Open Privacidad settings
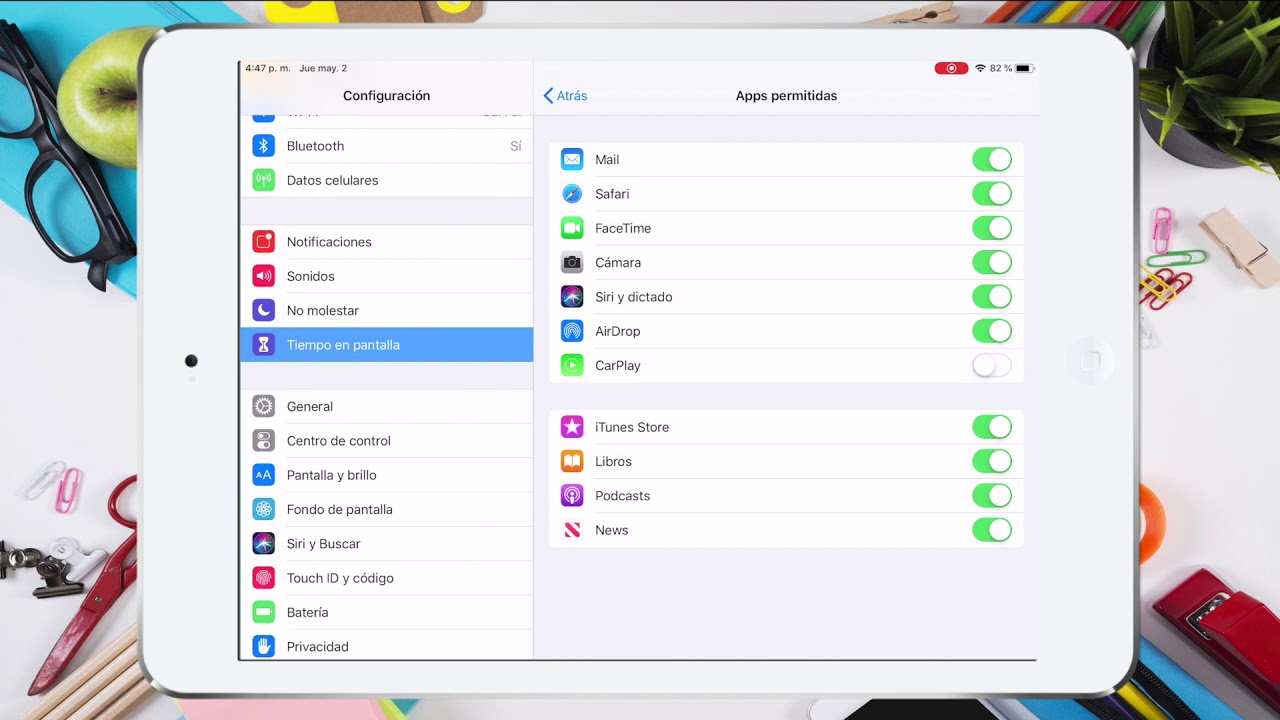 387,646
